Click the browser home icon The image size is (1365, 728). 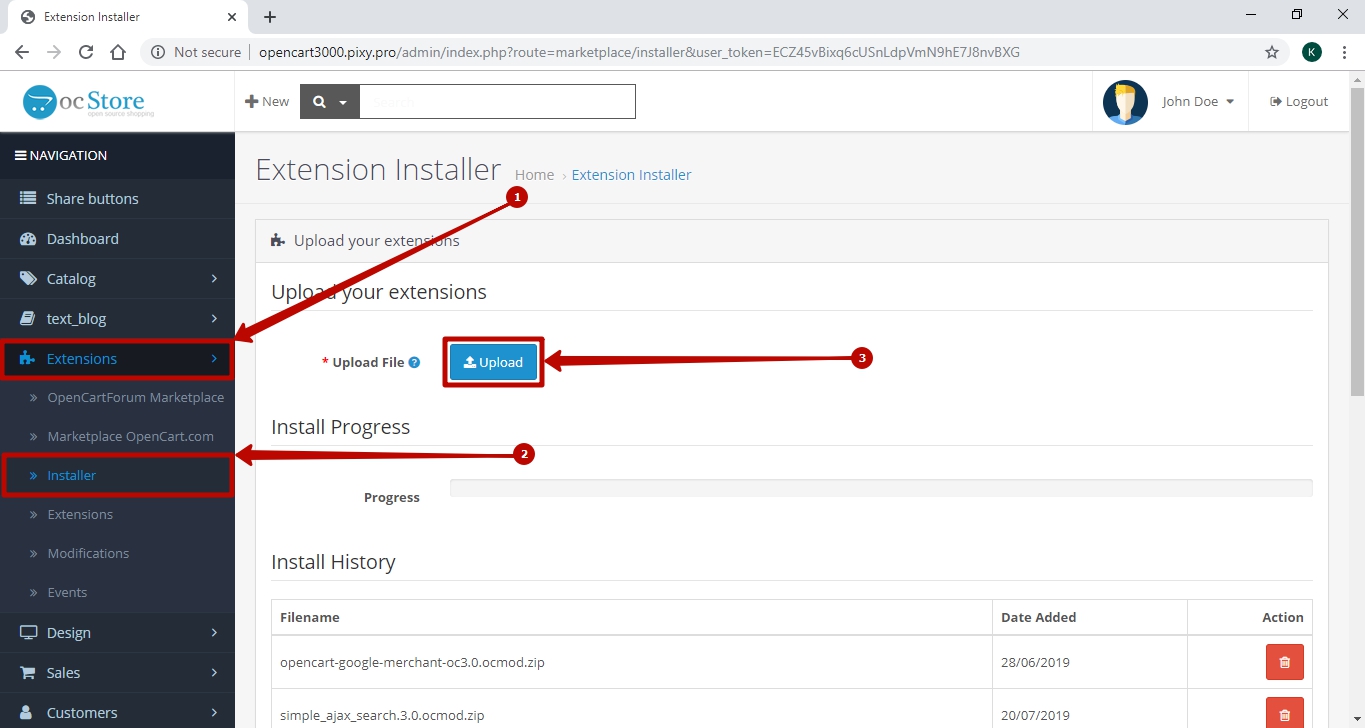118,52
